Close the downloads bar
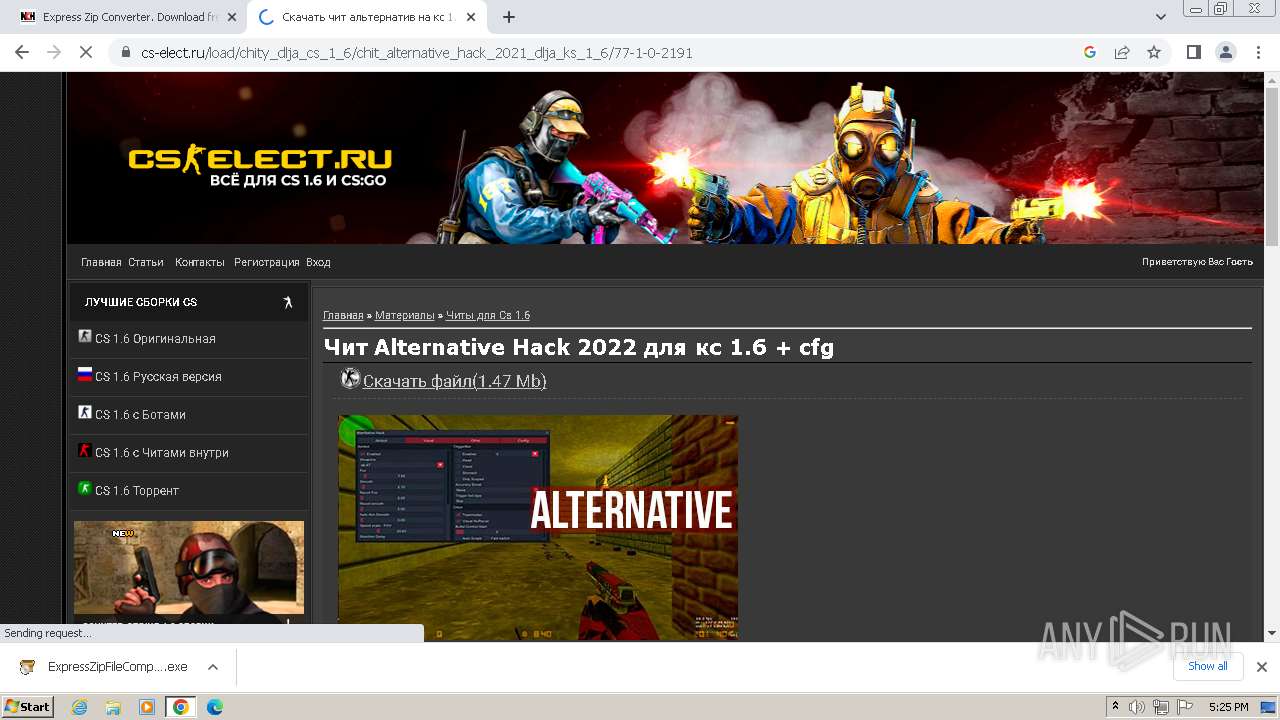Screen dimensions: 1280x720 (x=1262, y=667)
